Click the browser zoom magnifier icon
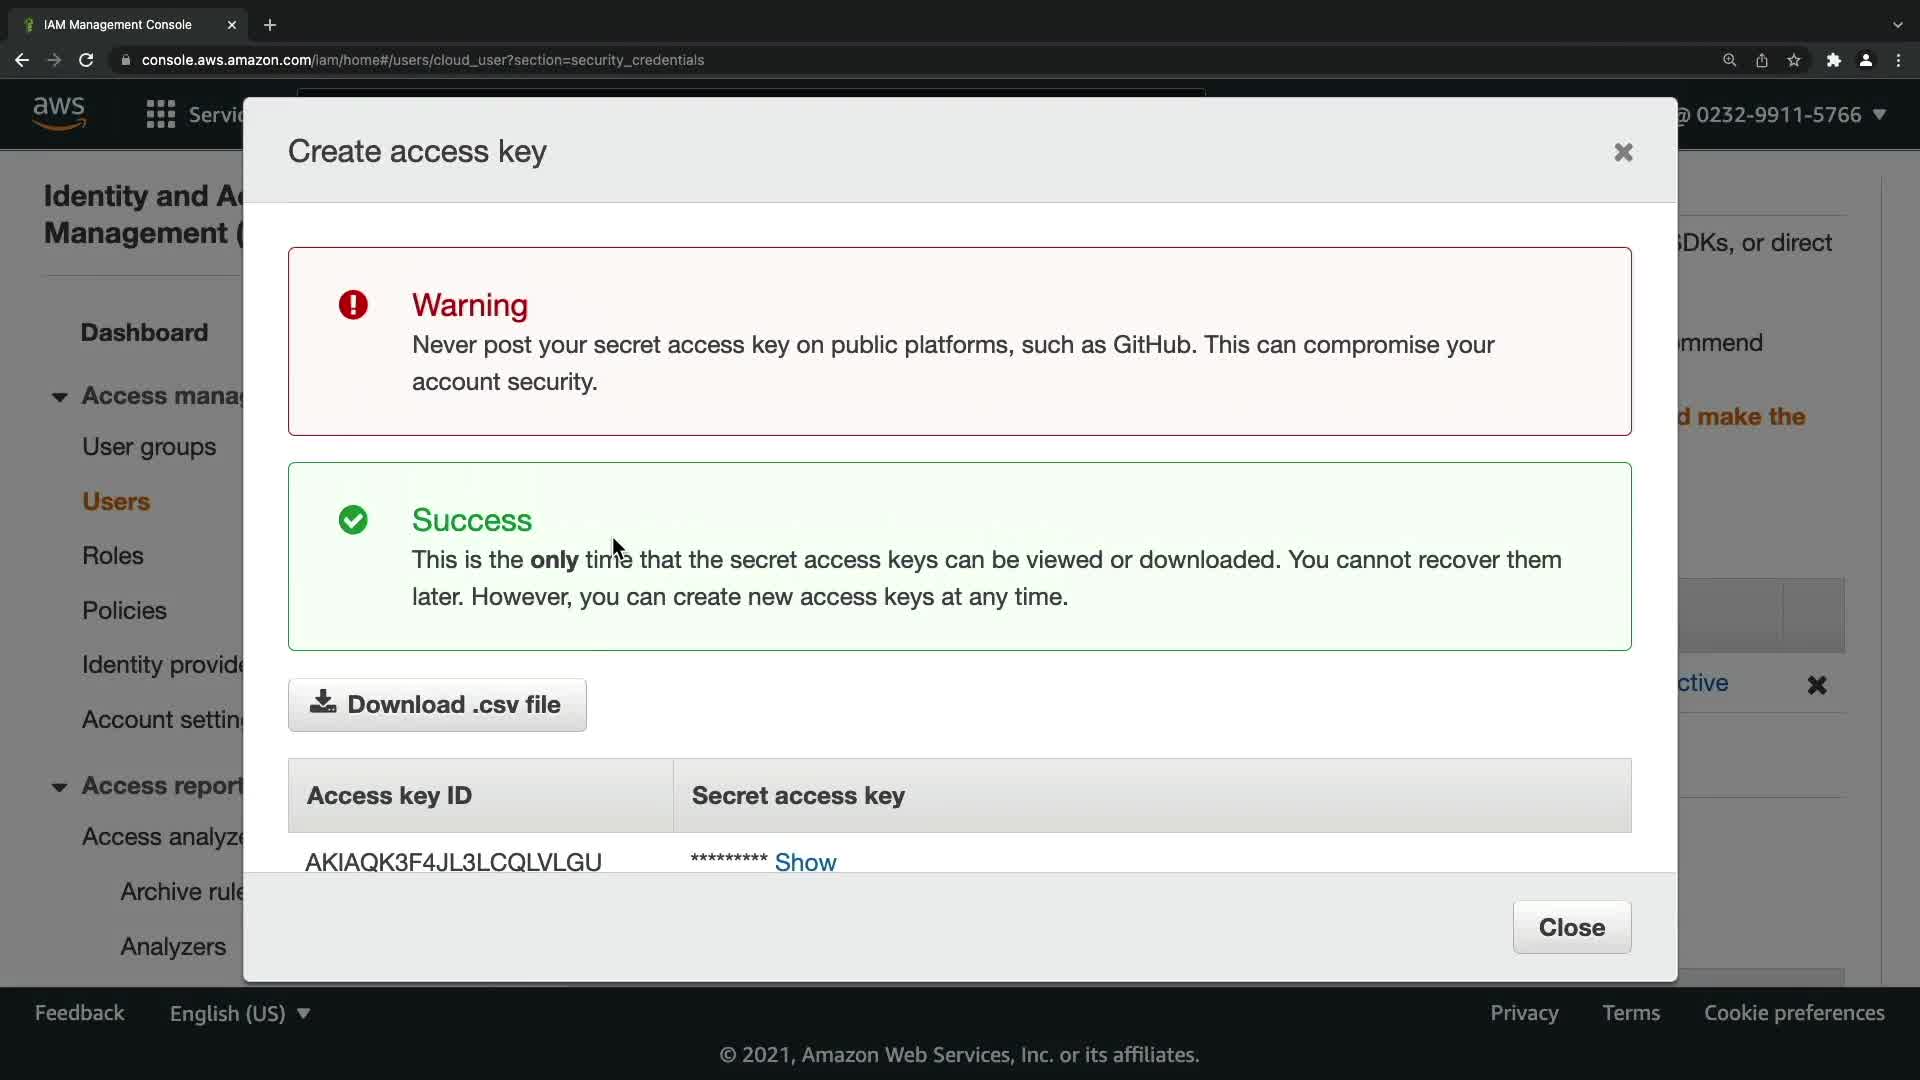Screen dimensions: 1920x1080 click(x=1729, y=60)
